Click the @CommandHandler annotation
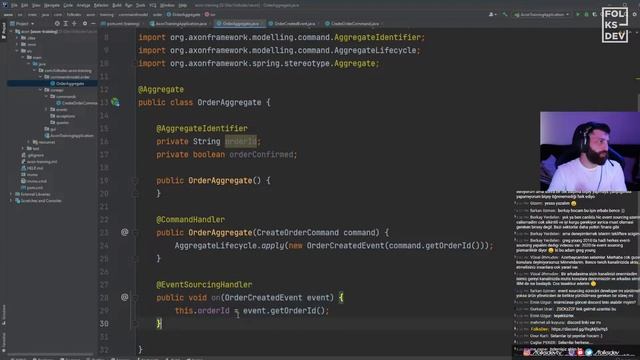640x360 pixels. click(190, 220)
